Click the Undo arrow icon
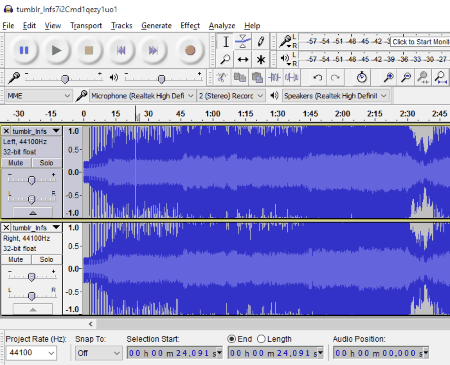The height and width of the screenshot is (365, 450). click(x=318, y=78)
